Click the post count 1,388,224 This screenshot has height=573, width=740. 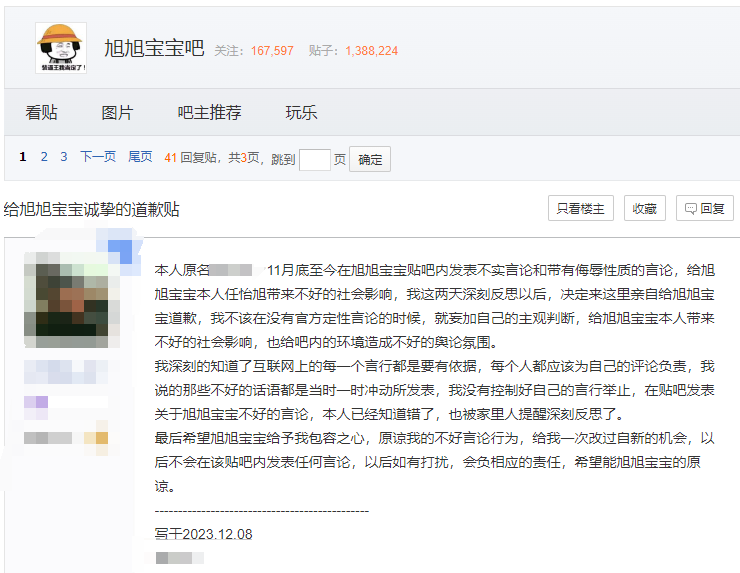(x=371, y=51)
